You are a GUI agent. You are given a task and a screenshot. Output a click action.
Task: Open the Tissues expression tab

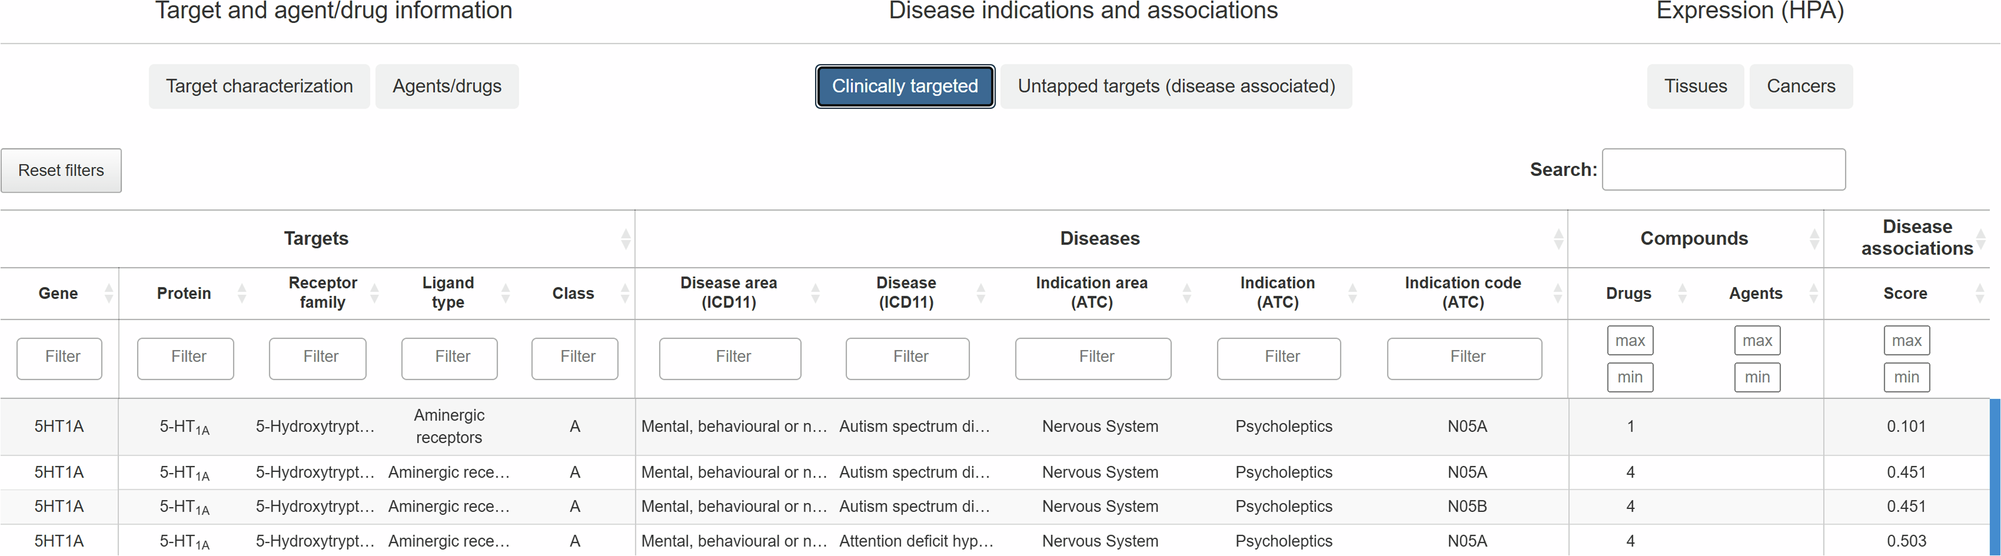[1695, 87]
